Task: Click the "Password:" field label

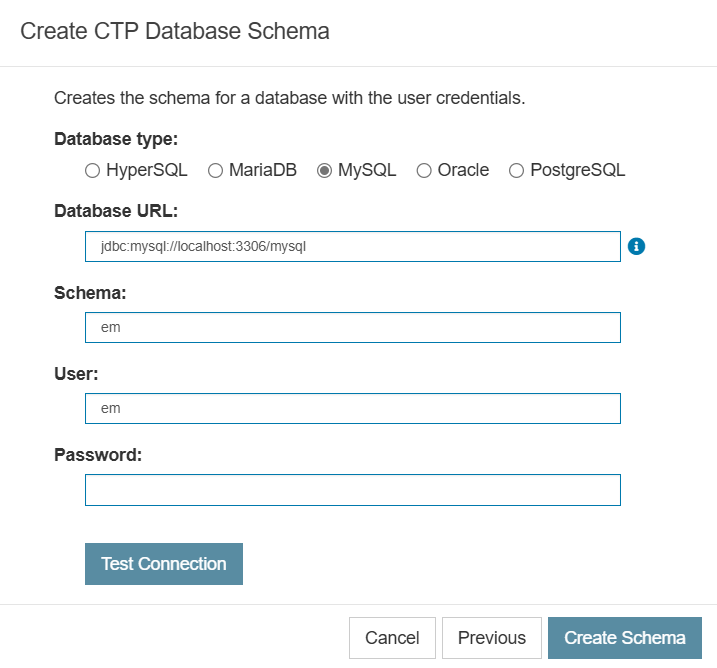Action: (98, 455)
